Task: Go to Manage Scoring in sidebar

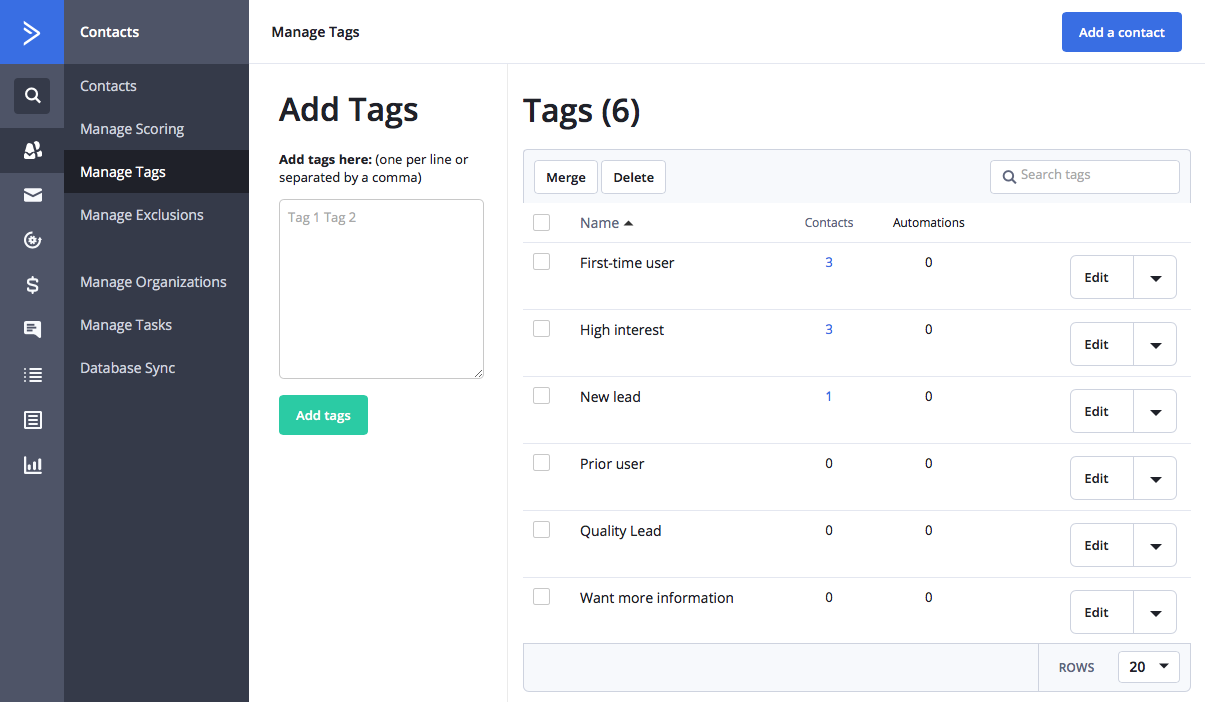Action: (132, 129)
